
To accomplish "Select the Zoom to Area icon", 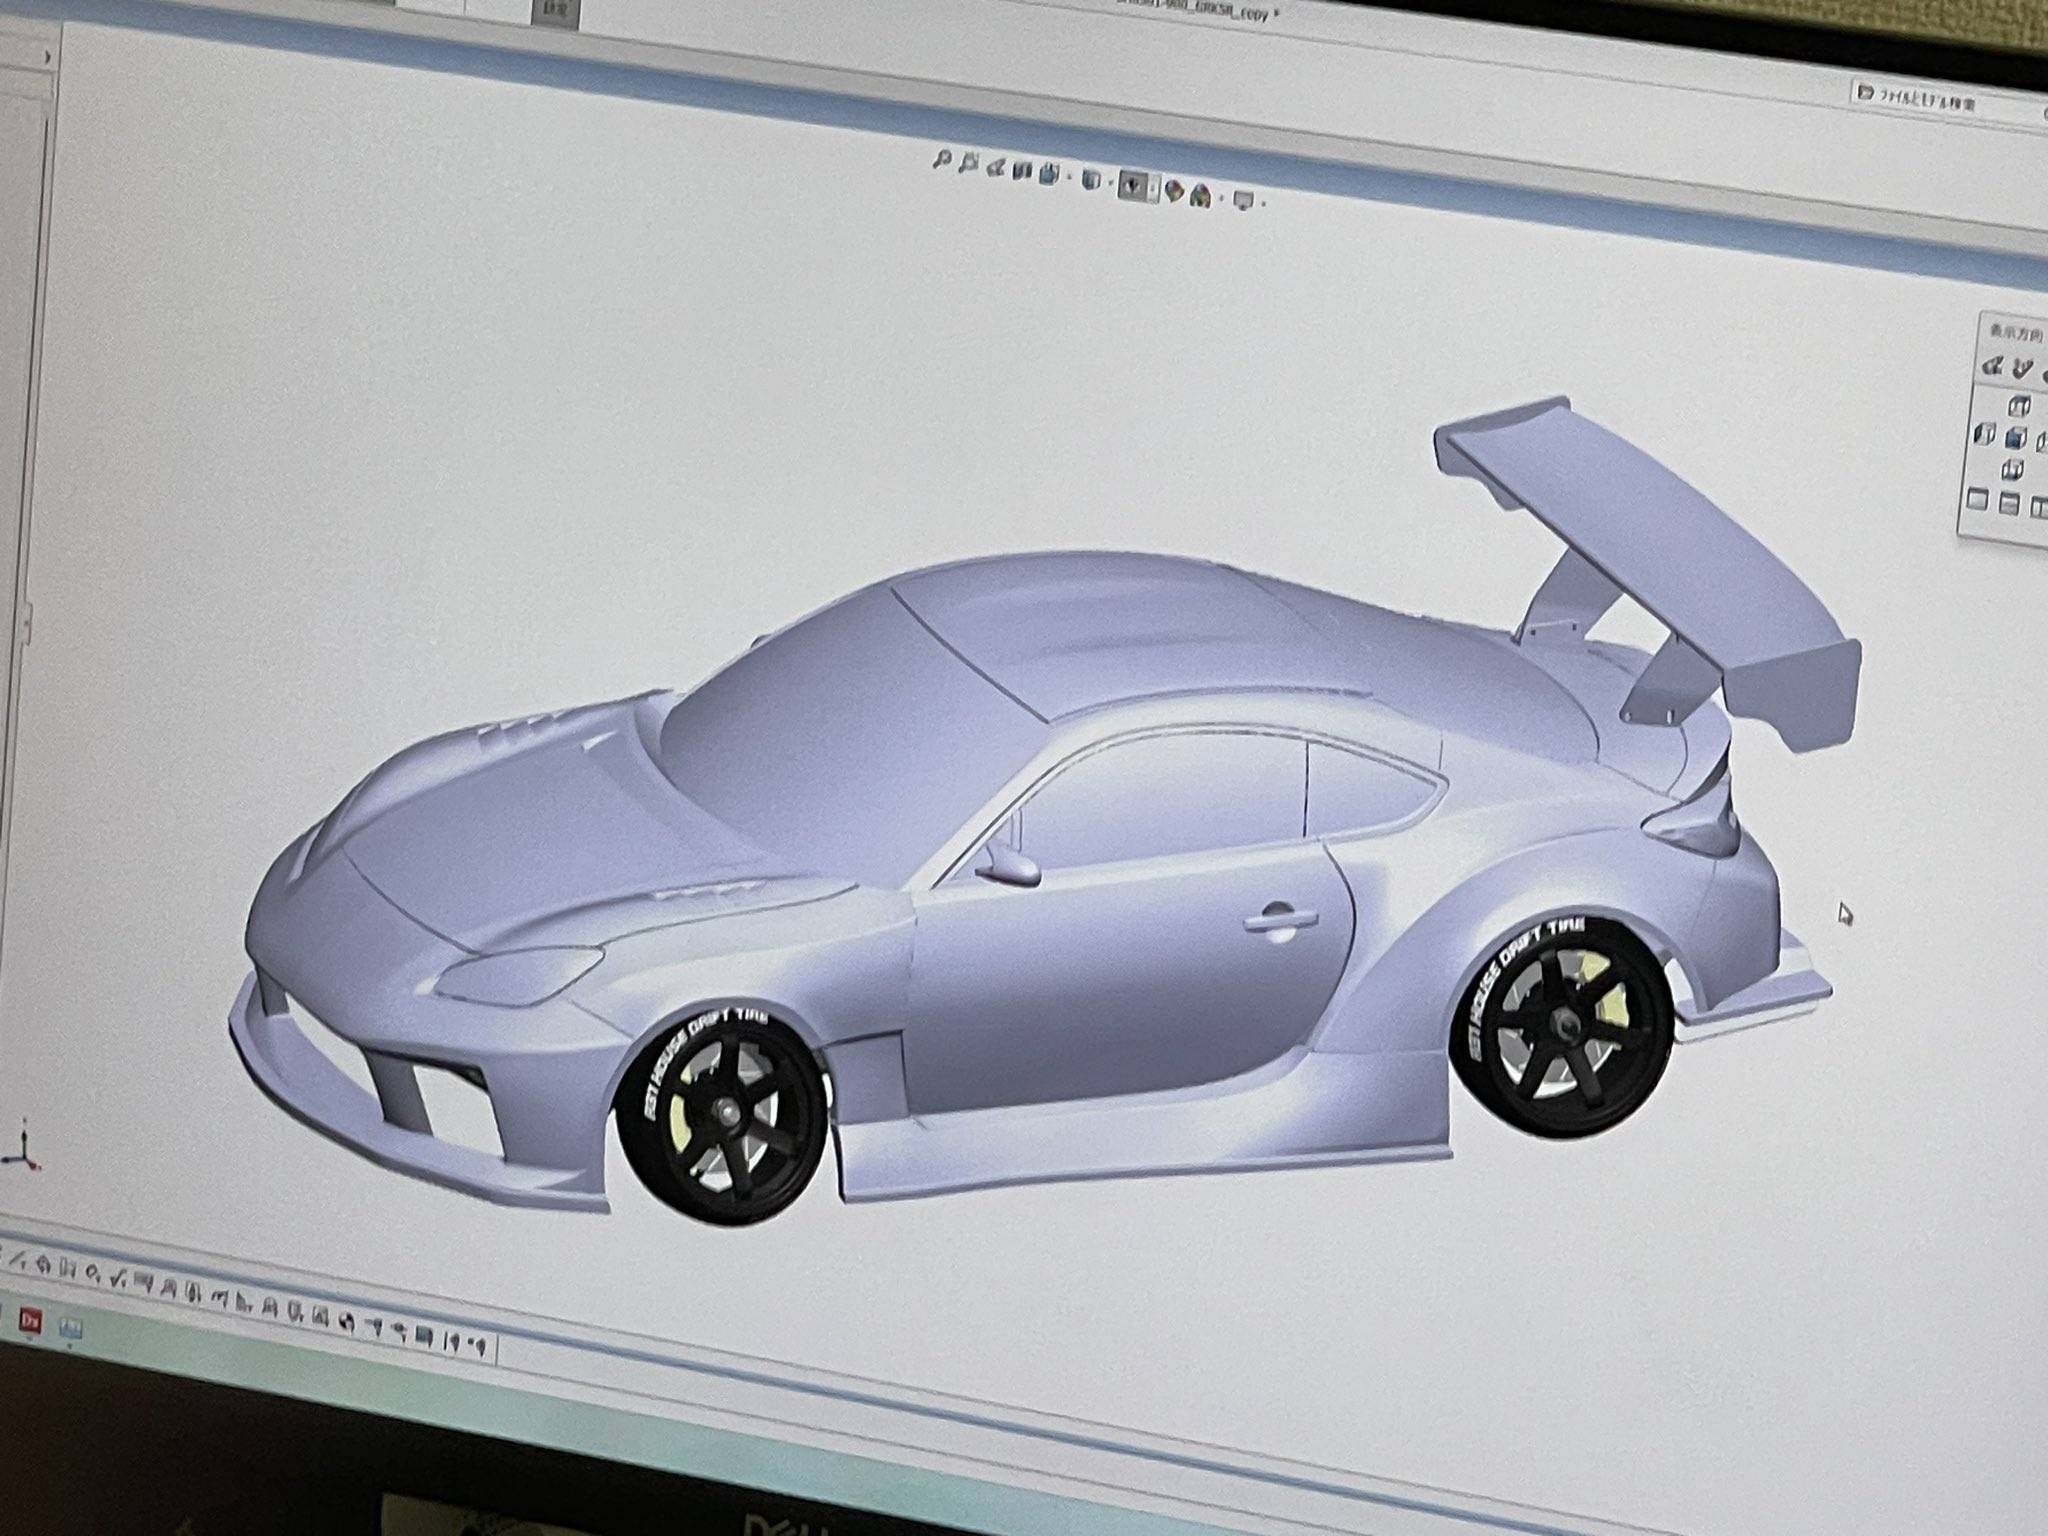I will pos(968,163).
